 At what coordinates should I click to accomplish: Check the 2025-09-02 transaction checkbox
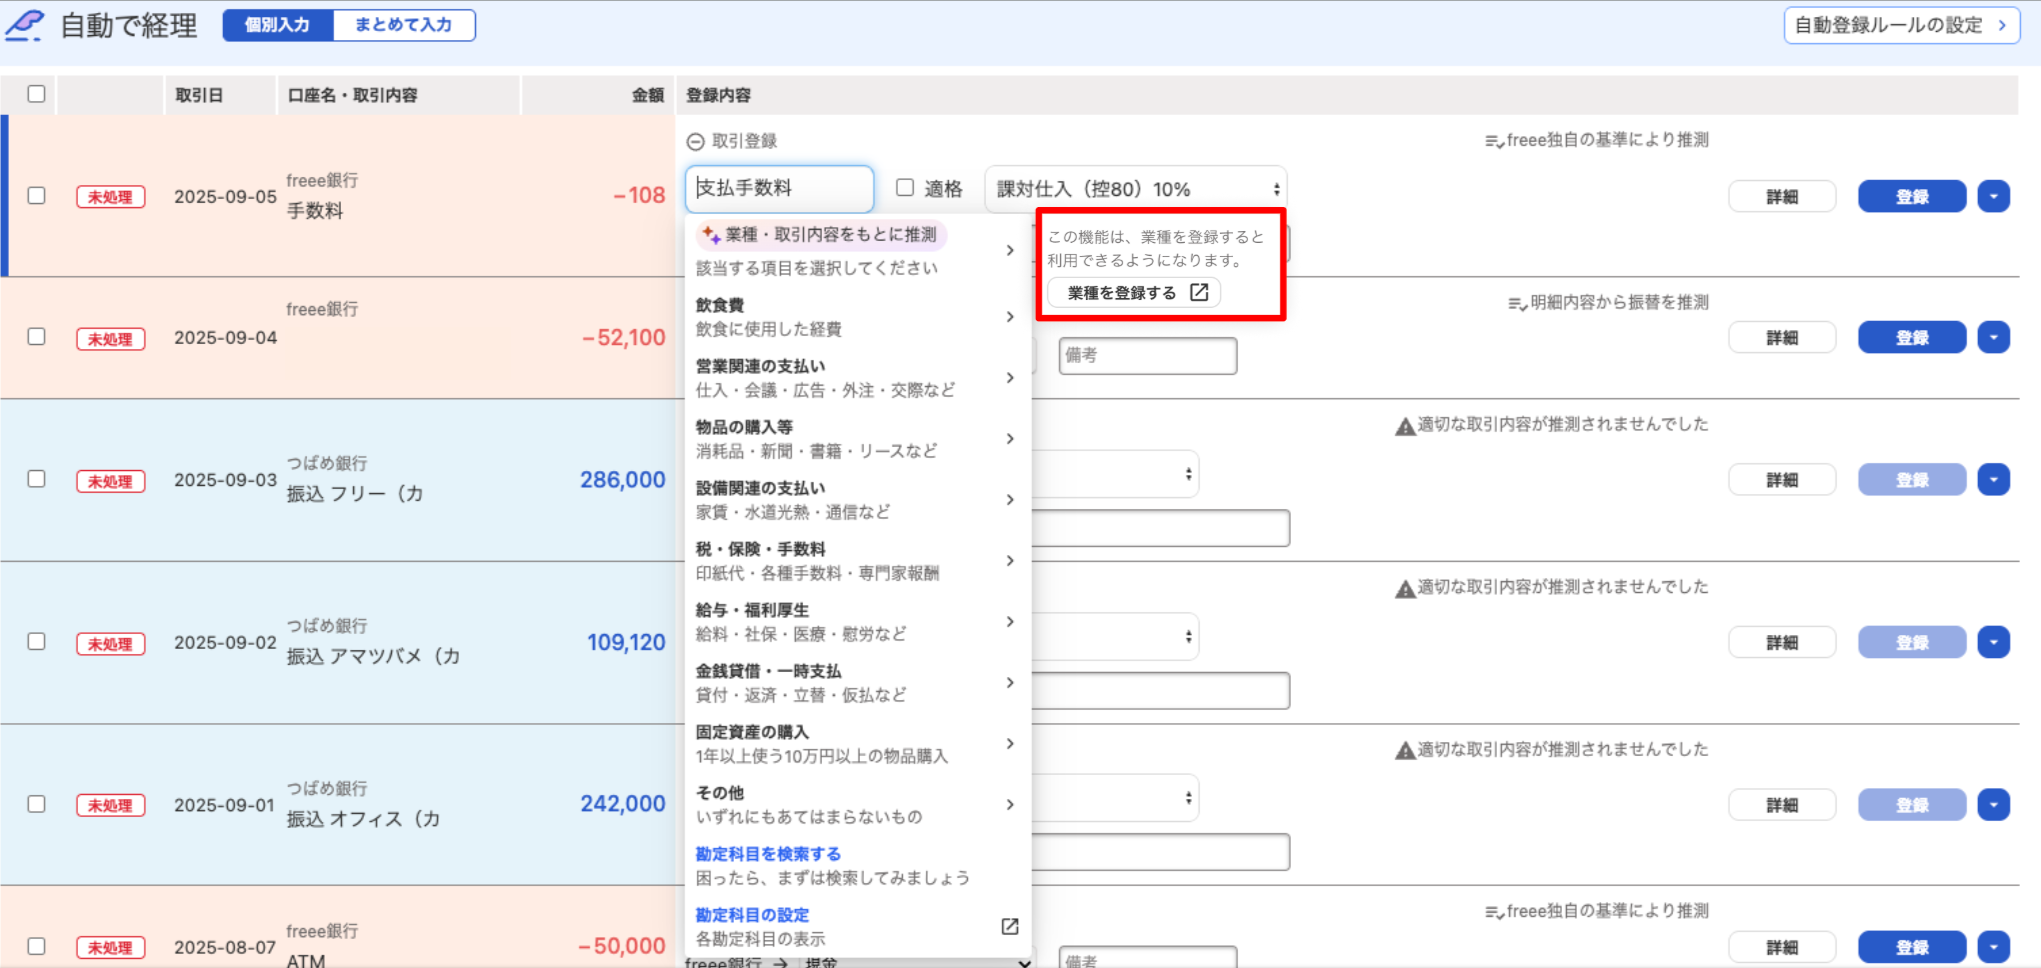coord(37,642)
